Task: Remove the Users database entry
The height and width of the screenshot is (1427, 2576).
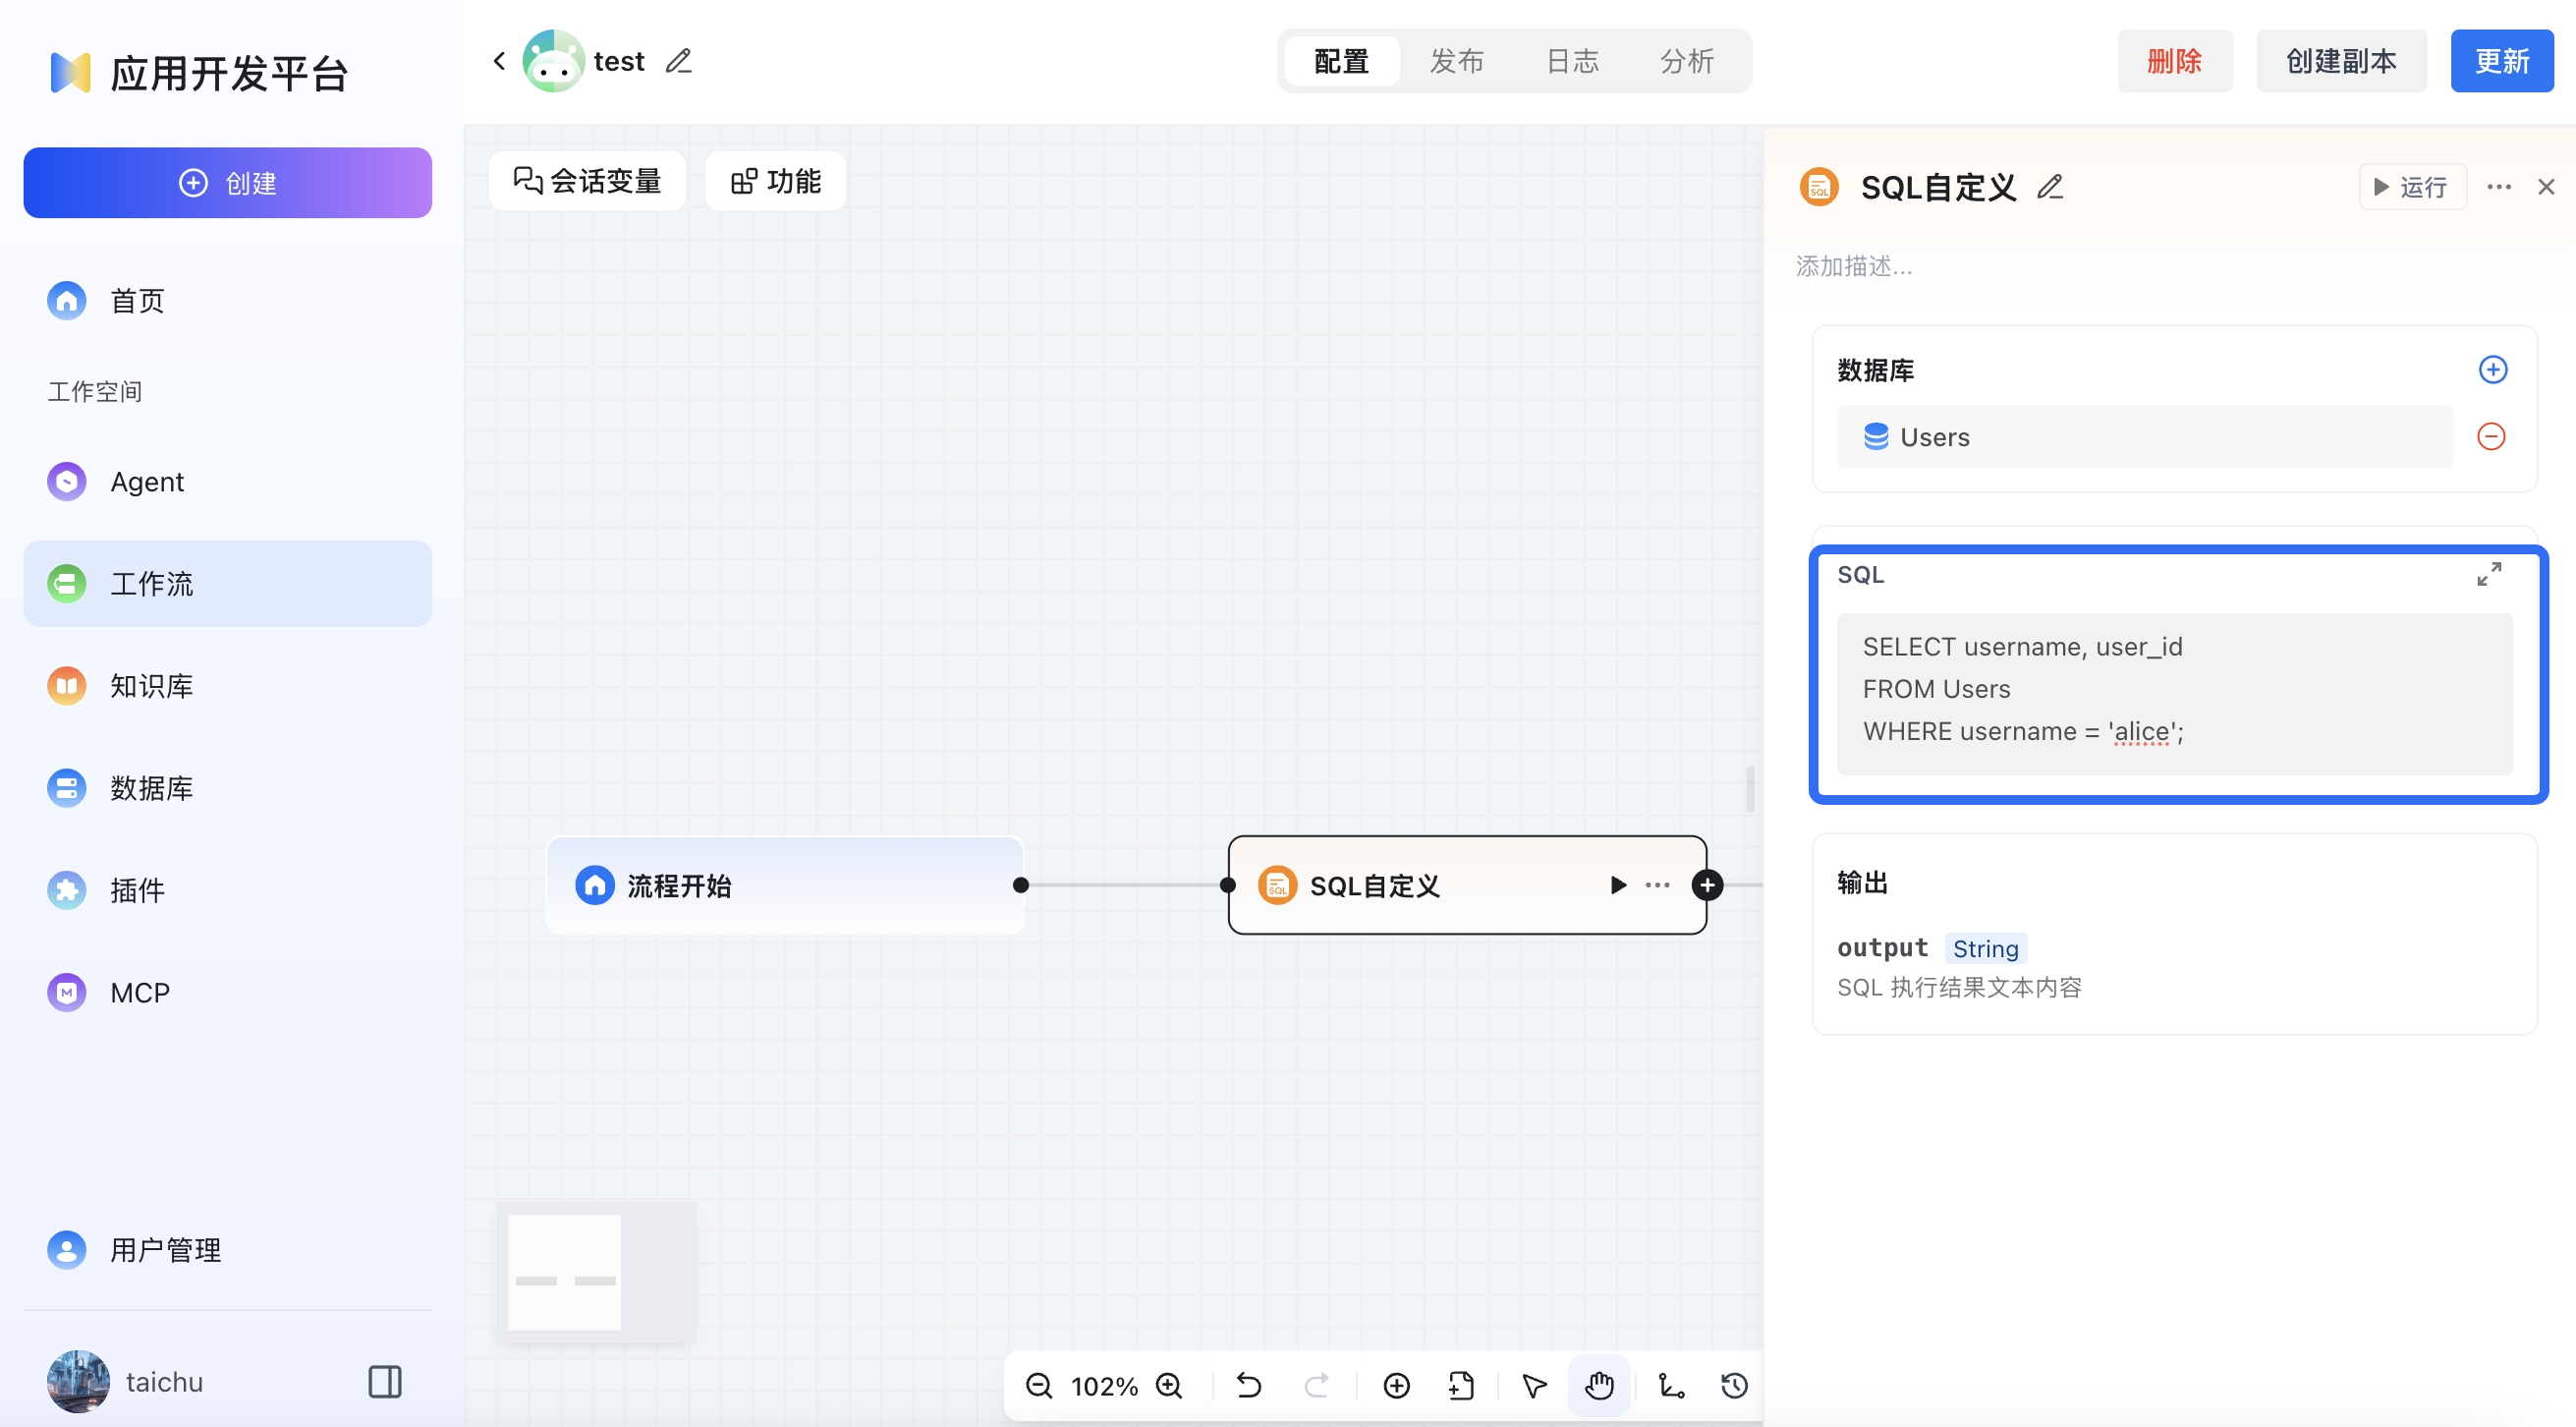Action: tap(2490, 437)
